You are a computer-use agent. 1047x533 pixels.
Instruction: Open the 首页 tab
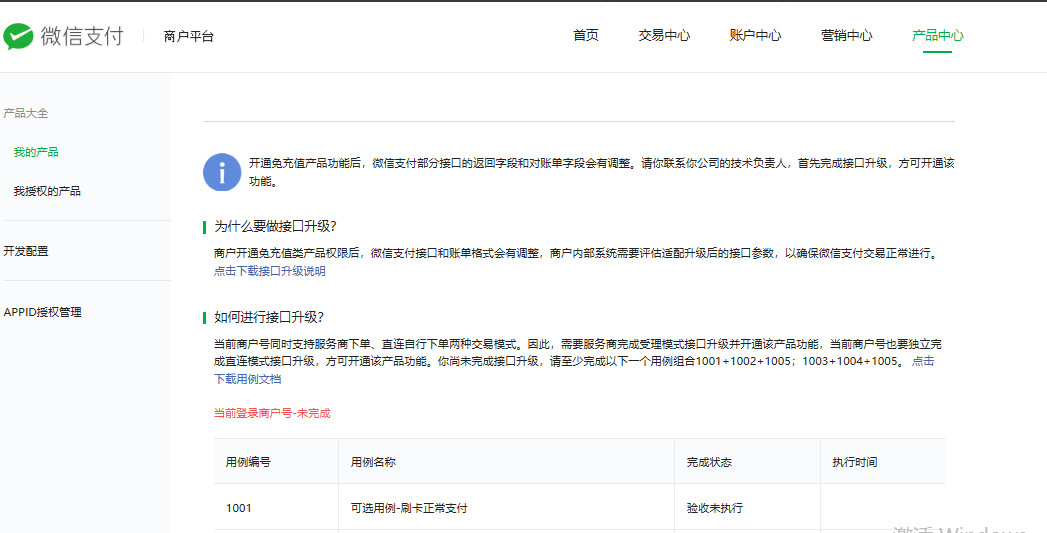click(x=586, y=35)
